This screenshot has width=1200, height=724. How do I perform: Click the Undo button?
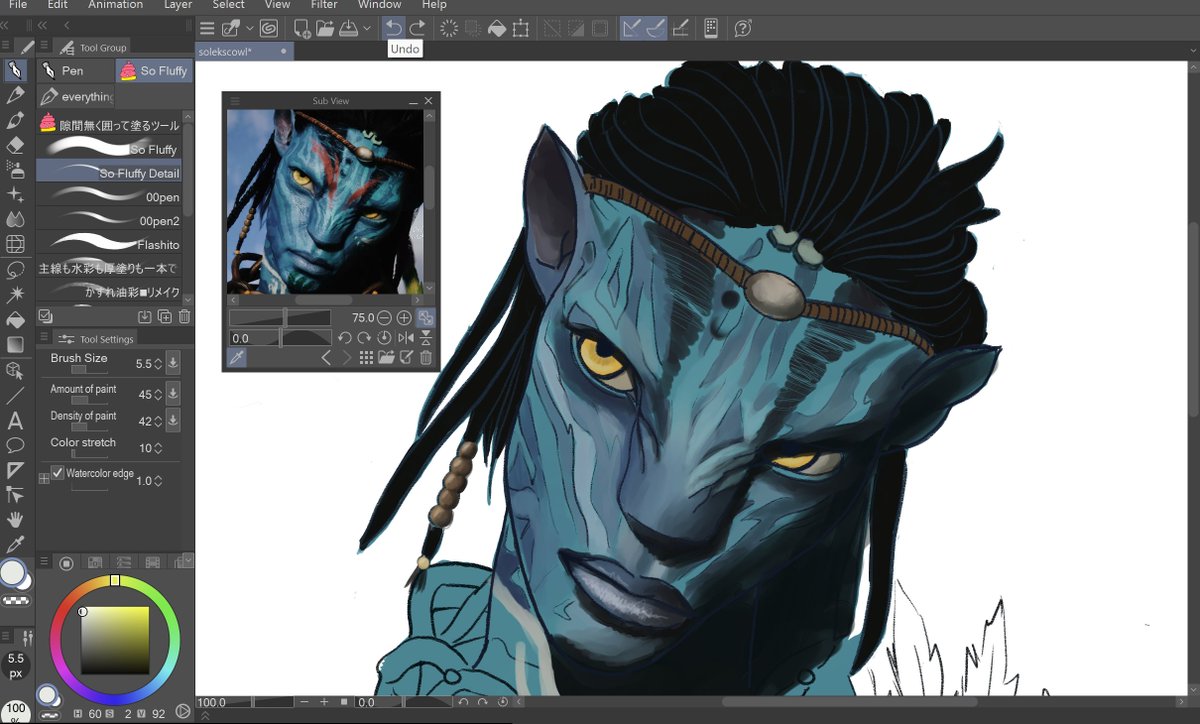(x=394, y=28)
